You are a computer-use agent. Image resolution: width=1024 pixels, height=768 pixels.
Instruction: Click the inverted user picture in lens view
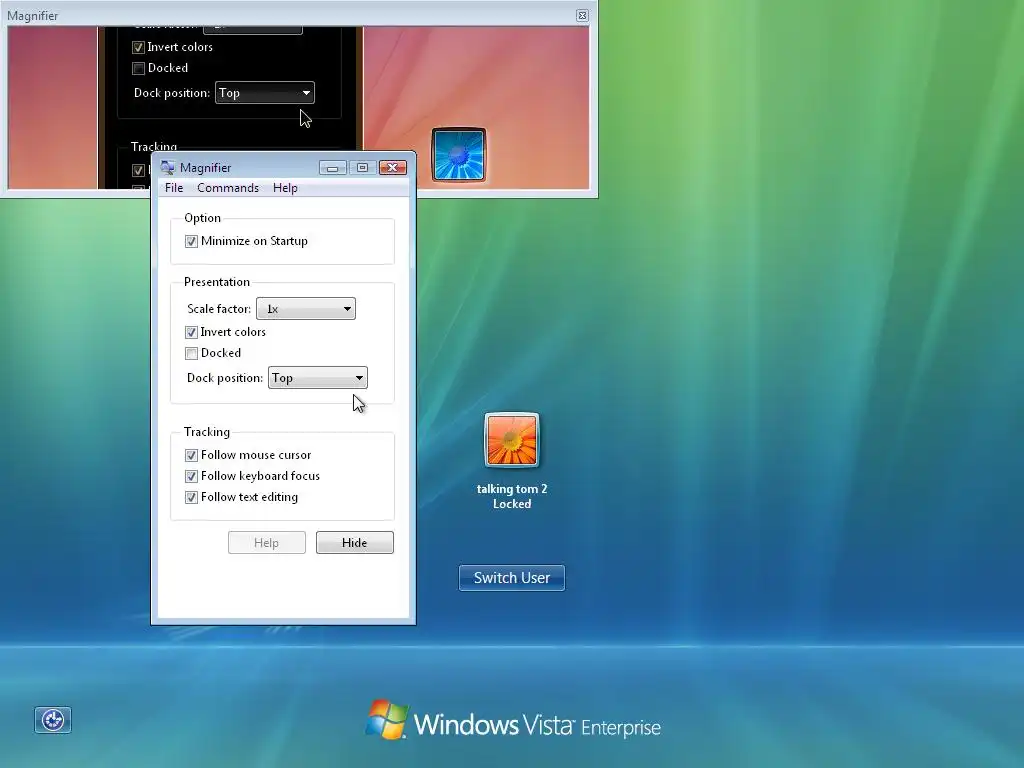pyautogui.click(x=458, y=155)
